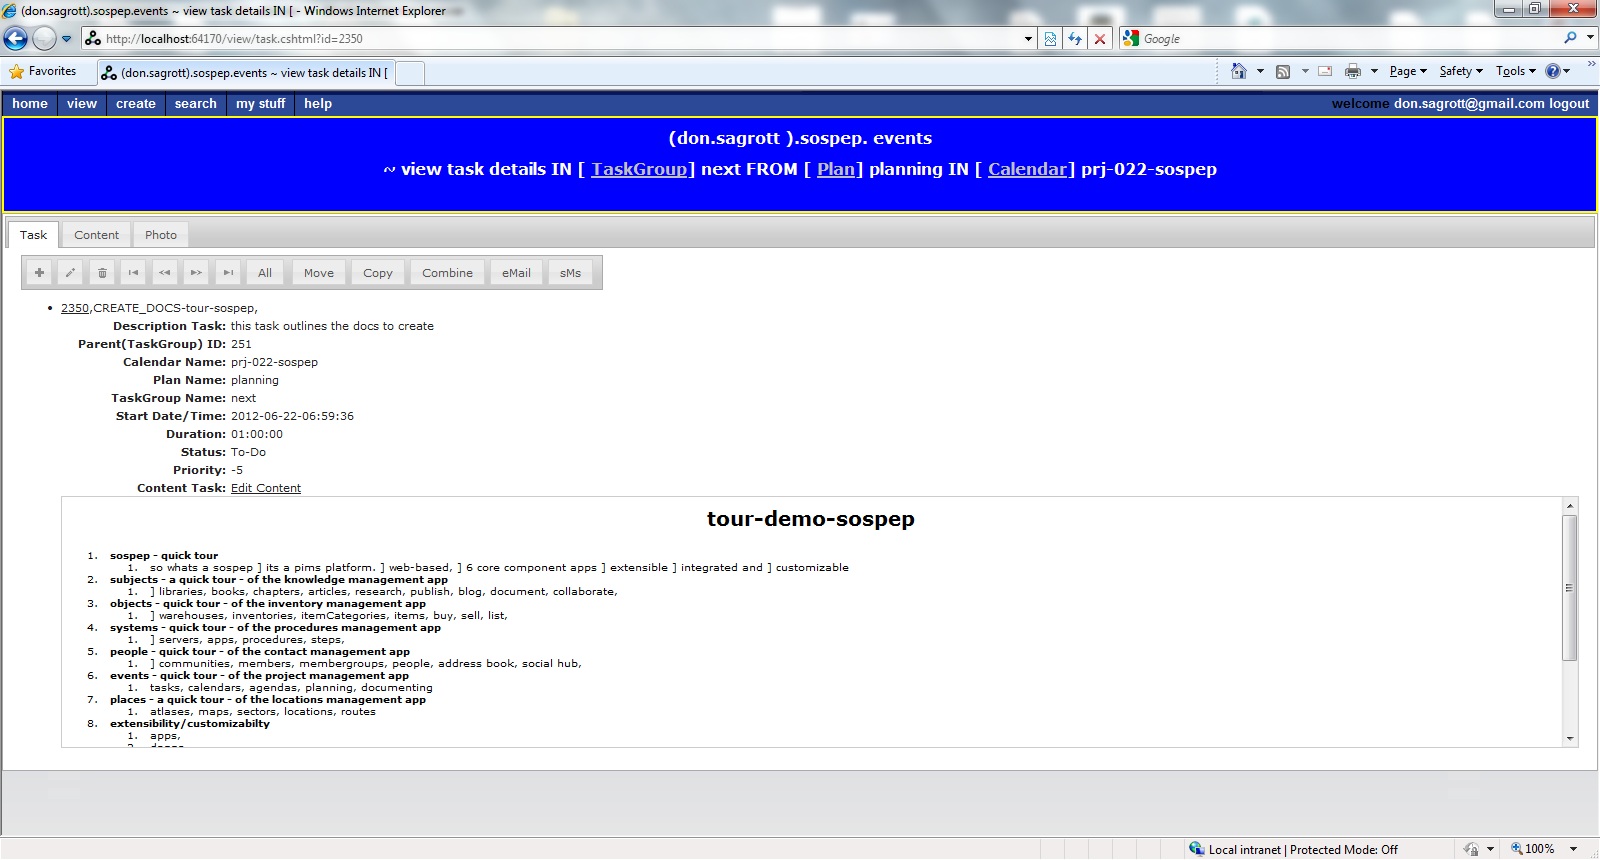Click the logout link
The width and height of the screenshot is (1600, 860).
click(1569, 103)
